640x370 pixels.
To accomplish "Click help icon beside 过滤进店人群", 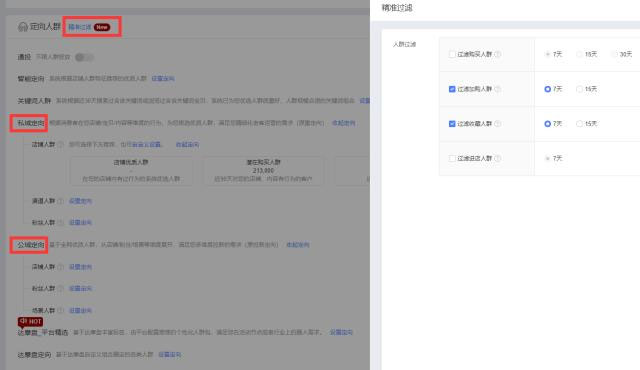I will 498,158.
